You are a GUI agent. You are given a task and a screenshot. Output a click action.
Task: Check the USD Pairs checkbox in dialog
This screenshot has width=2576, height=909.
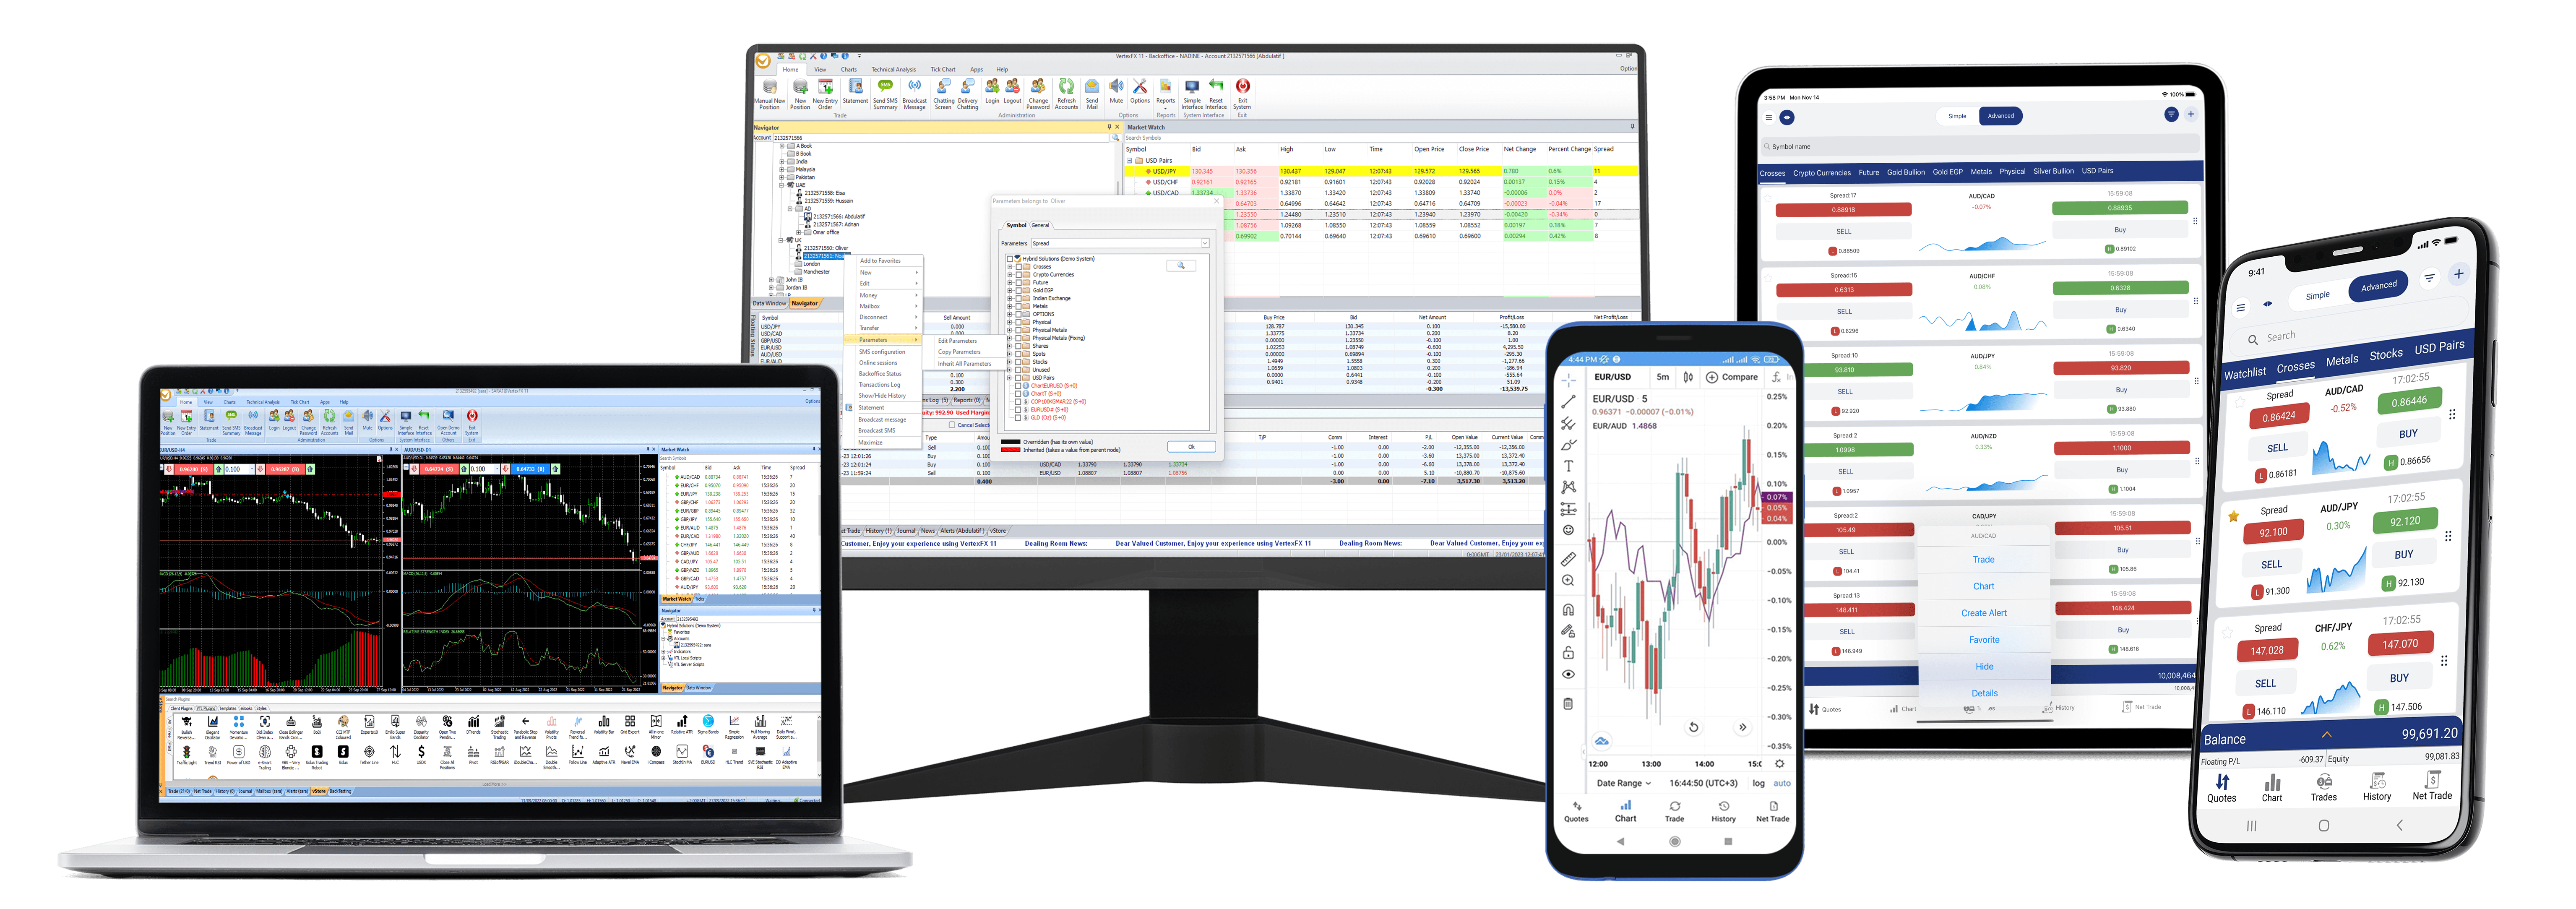[x=1019, y=378]
